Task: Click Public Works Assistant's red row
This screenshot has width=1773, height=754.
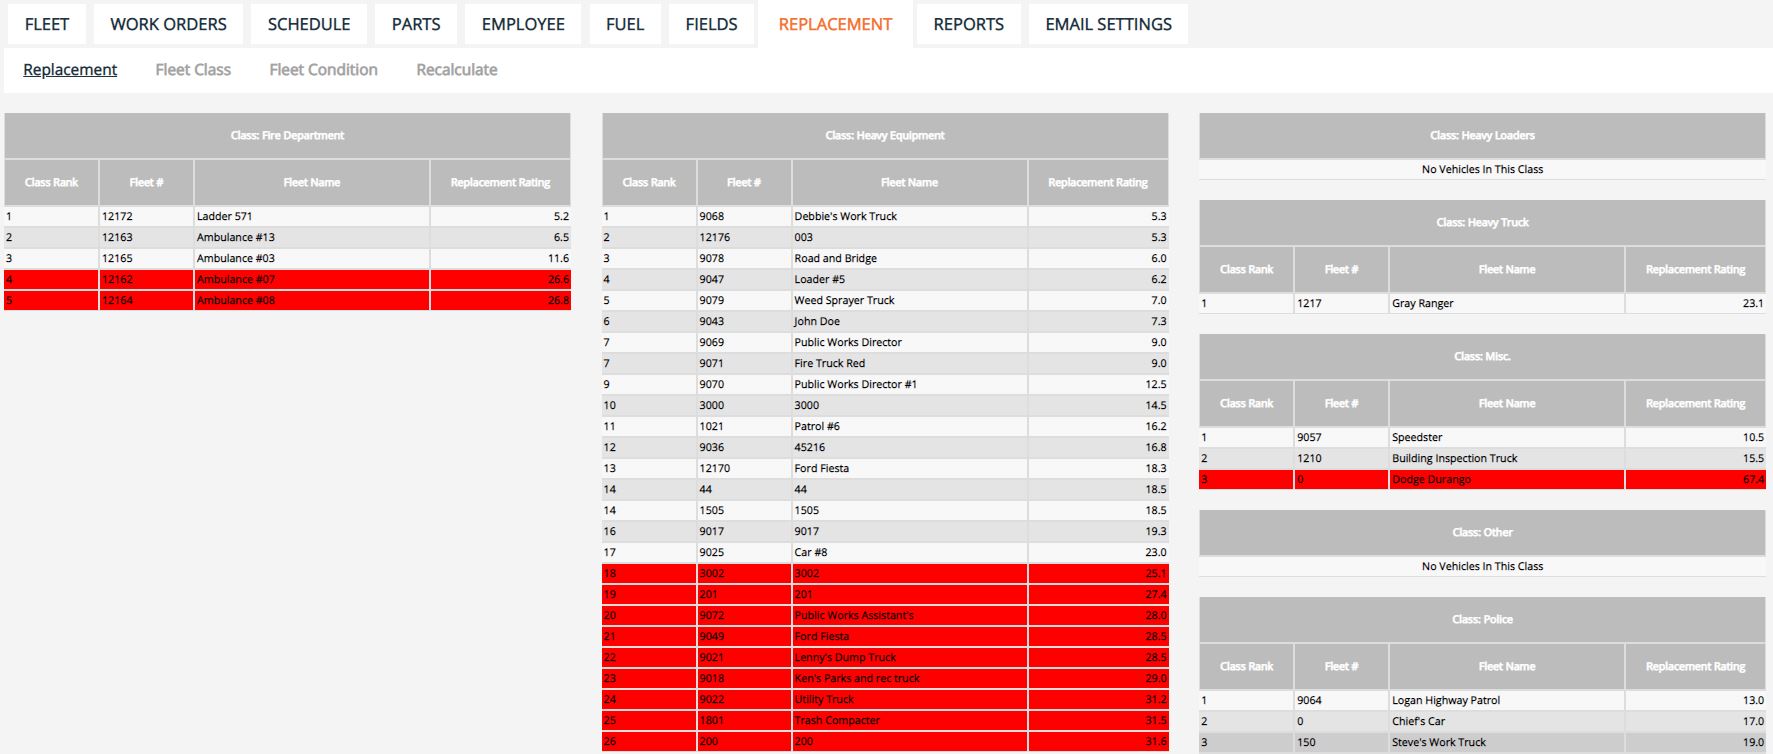Action: (x=885, y=615)
